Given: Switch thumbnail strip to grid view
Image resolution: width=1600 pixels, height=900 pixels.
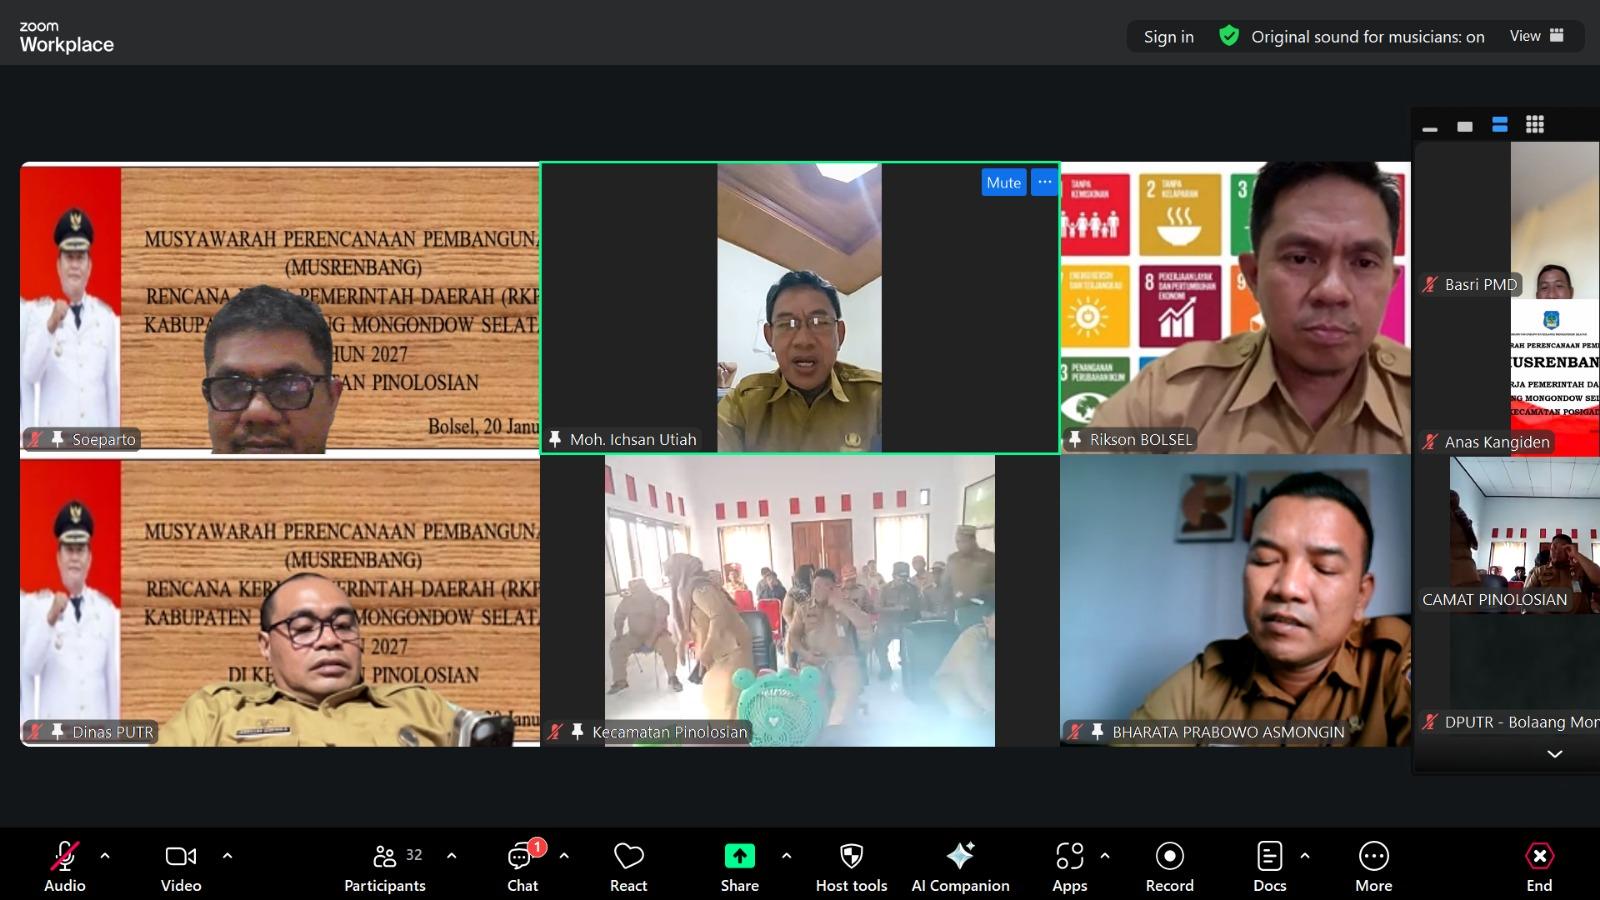Looking at the screenshot, I should [x=1535, y=125].
